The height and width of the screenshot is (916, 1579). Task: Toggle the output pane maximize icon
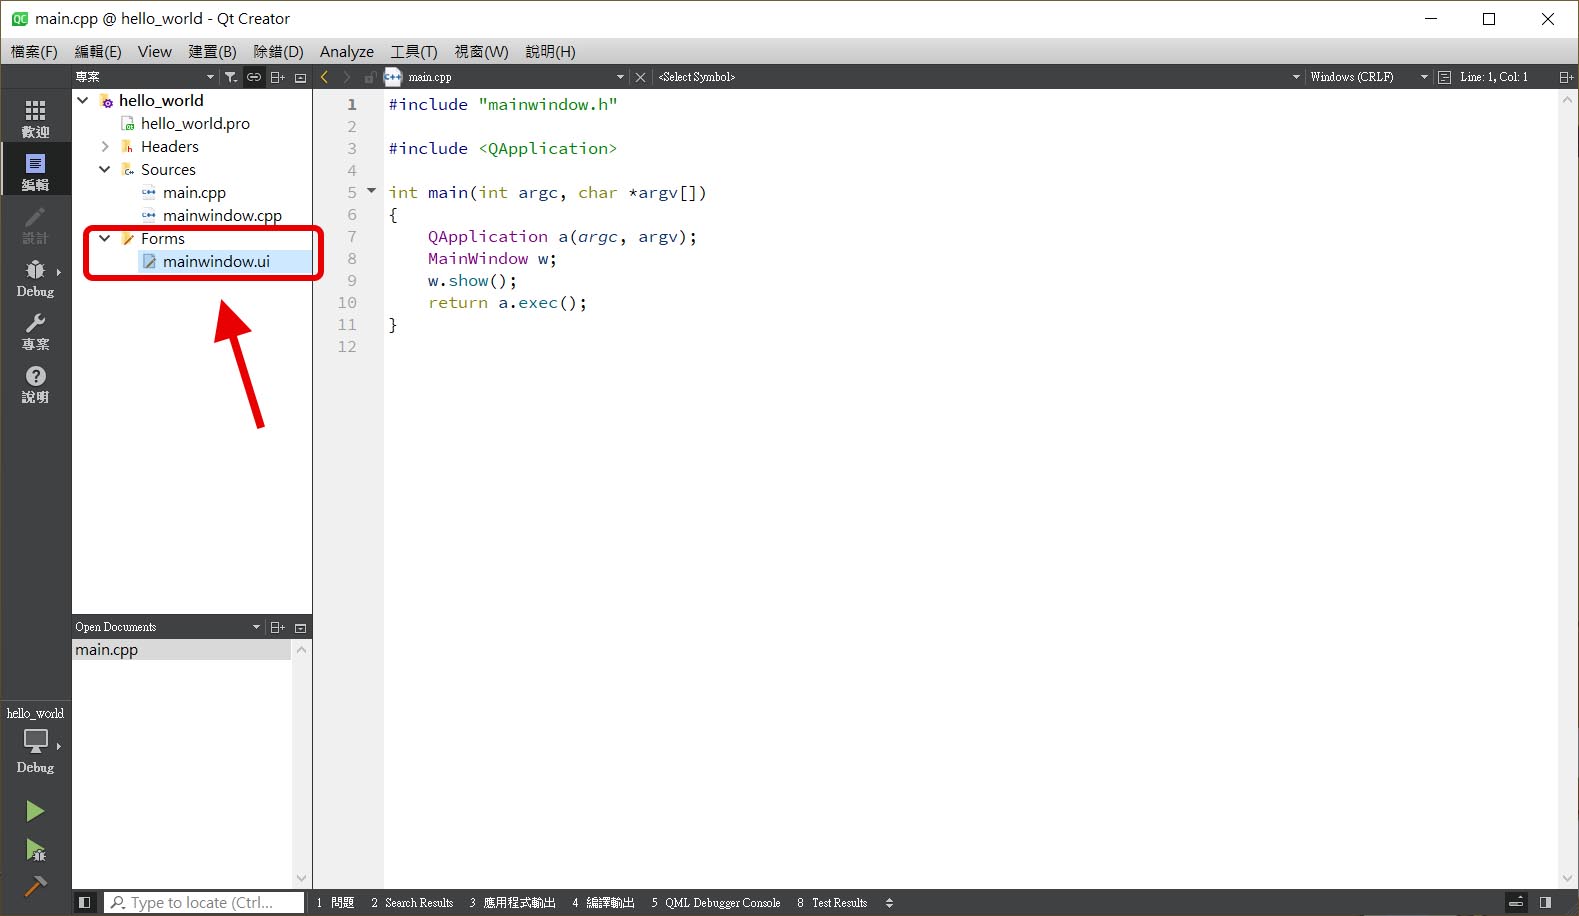click(x=1516, y=902)
